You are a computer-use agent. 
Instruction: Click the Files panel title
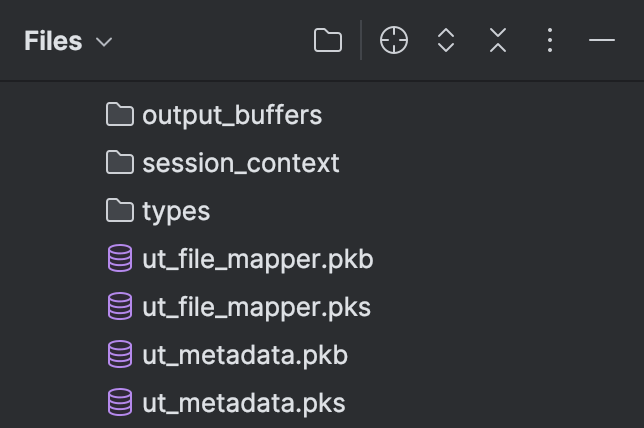53,41
